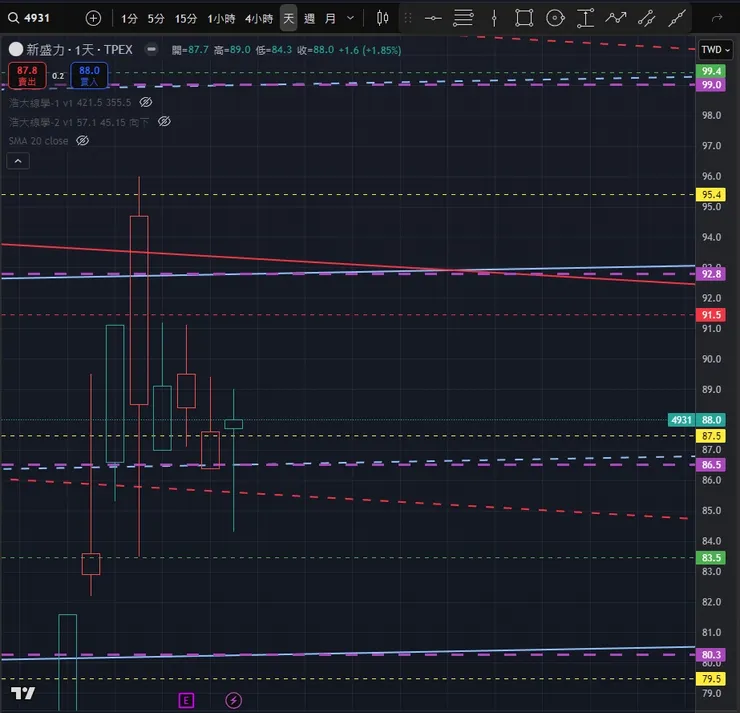Click the 浩大線學-2 indicator label
The image size is (740, 713).
(x=79, y=122)
